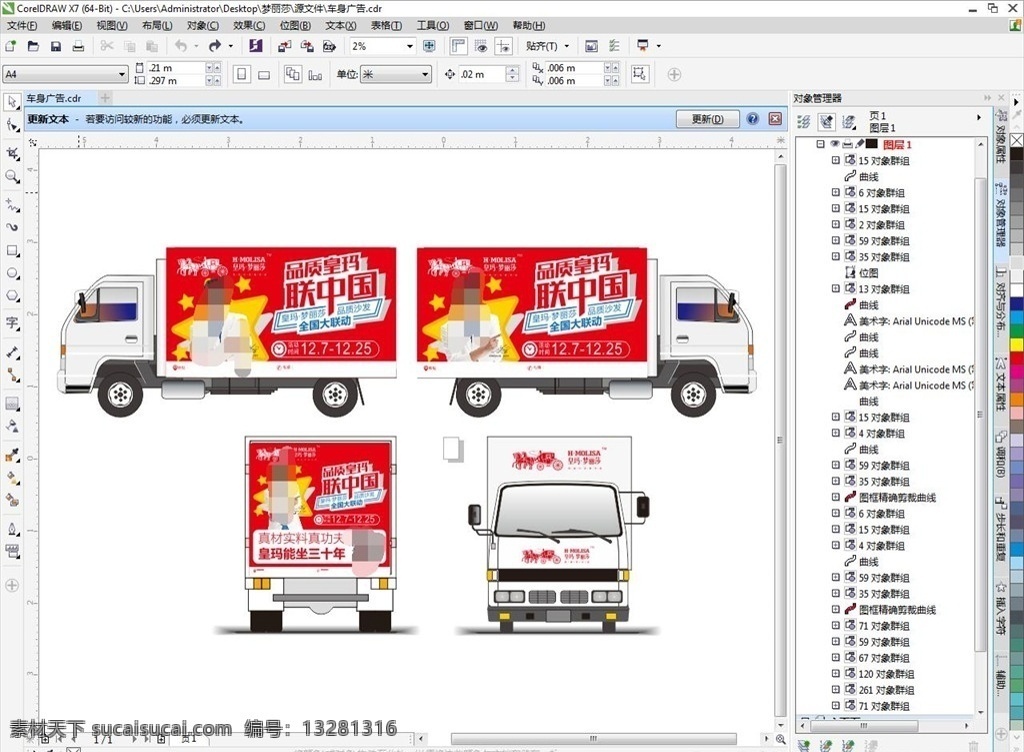Open the zoom level dropdown showing 2%
The height and width of the screenshot is (752, 1024).
410,46
